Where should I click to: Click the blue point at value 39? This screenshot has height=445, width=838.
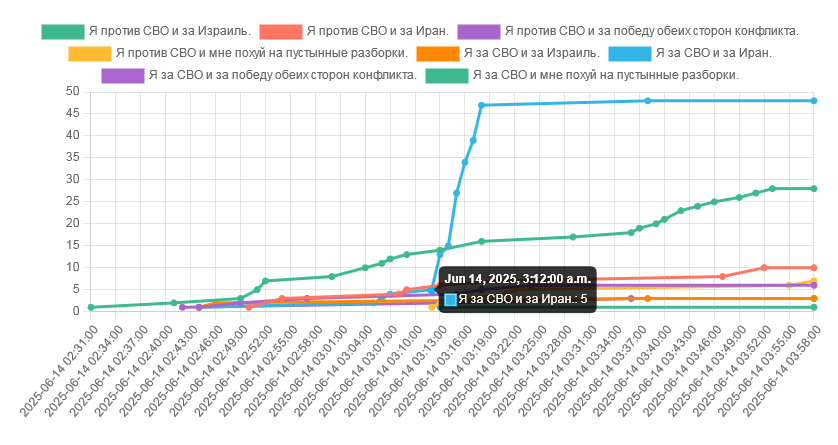[473, 140]
